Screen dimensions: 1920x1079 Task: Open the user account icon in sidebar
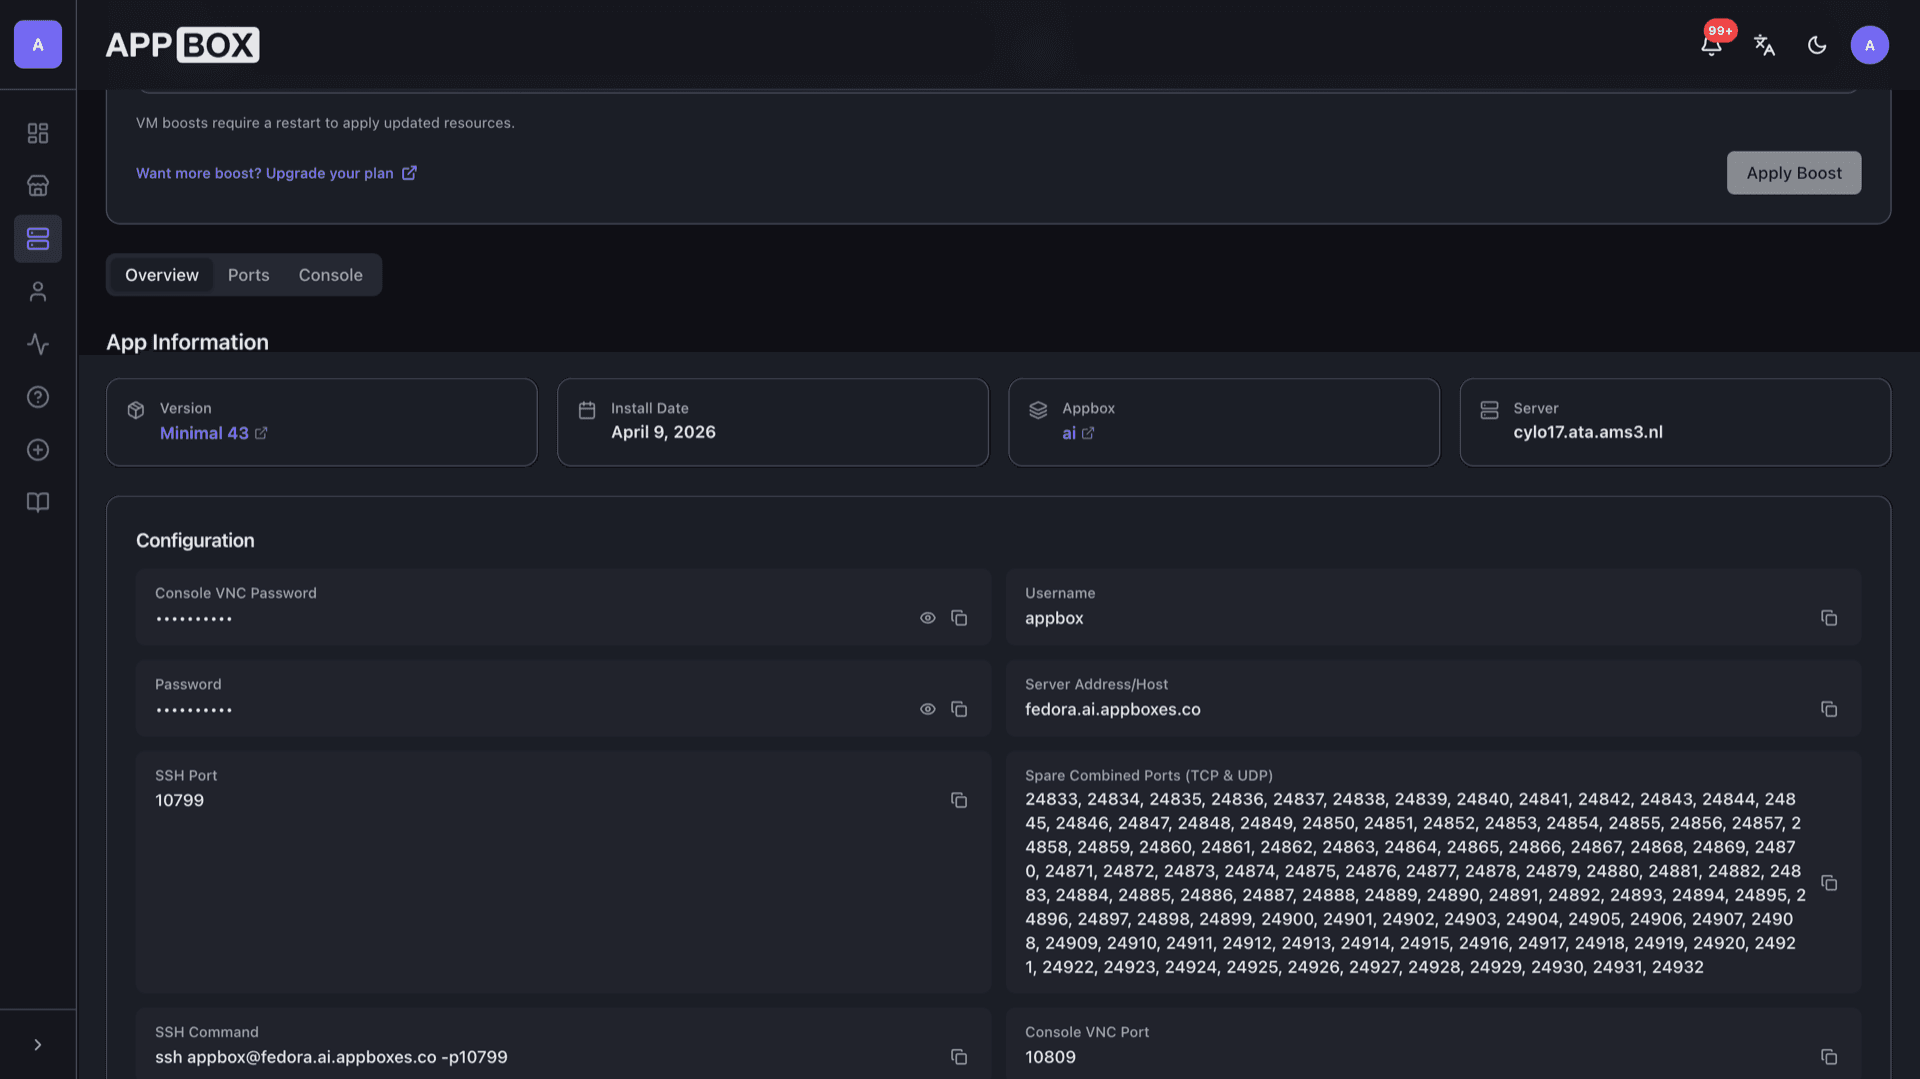click(38, 291)
